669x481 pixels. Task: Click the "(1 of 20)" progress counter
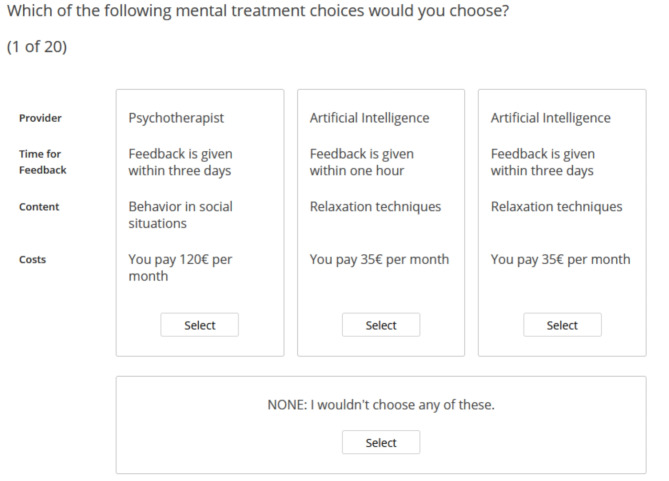coord(37,46)
